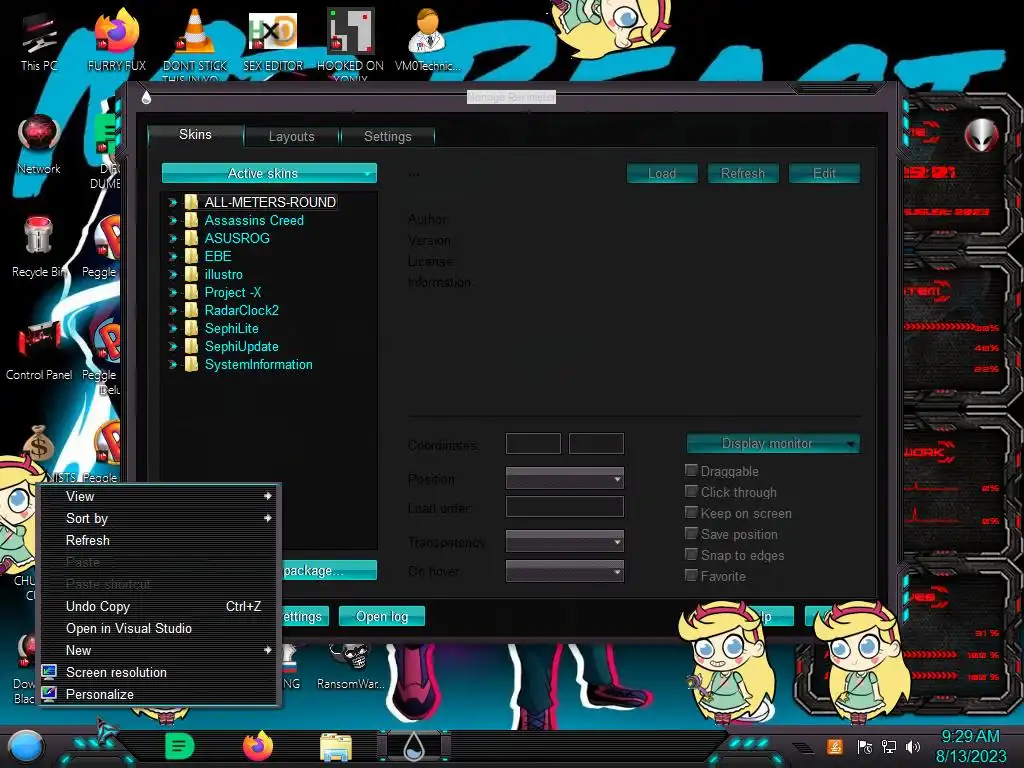Open the SEX EDITOR HxD shortcut
This screenshot has width=1024, height=768.
tap(273, 42)
